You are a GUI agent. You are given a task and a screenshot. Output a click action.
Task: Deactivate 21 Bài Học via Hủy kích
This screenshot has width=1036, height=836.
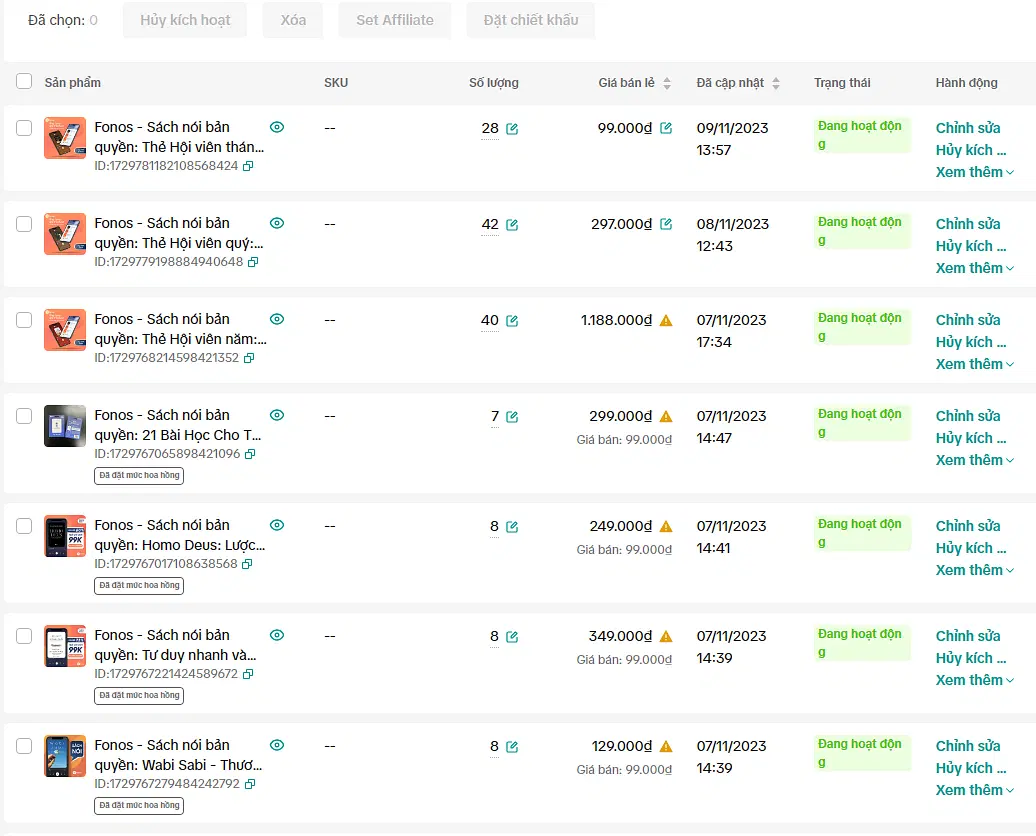click(971, 438)
